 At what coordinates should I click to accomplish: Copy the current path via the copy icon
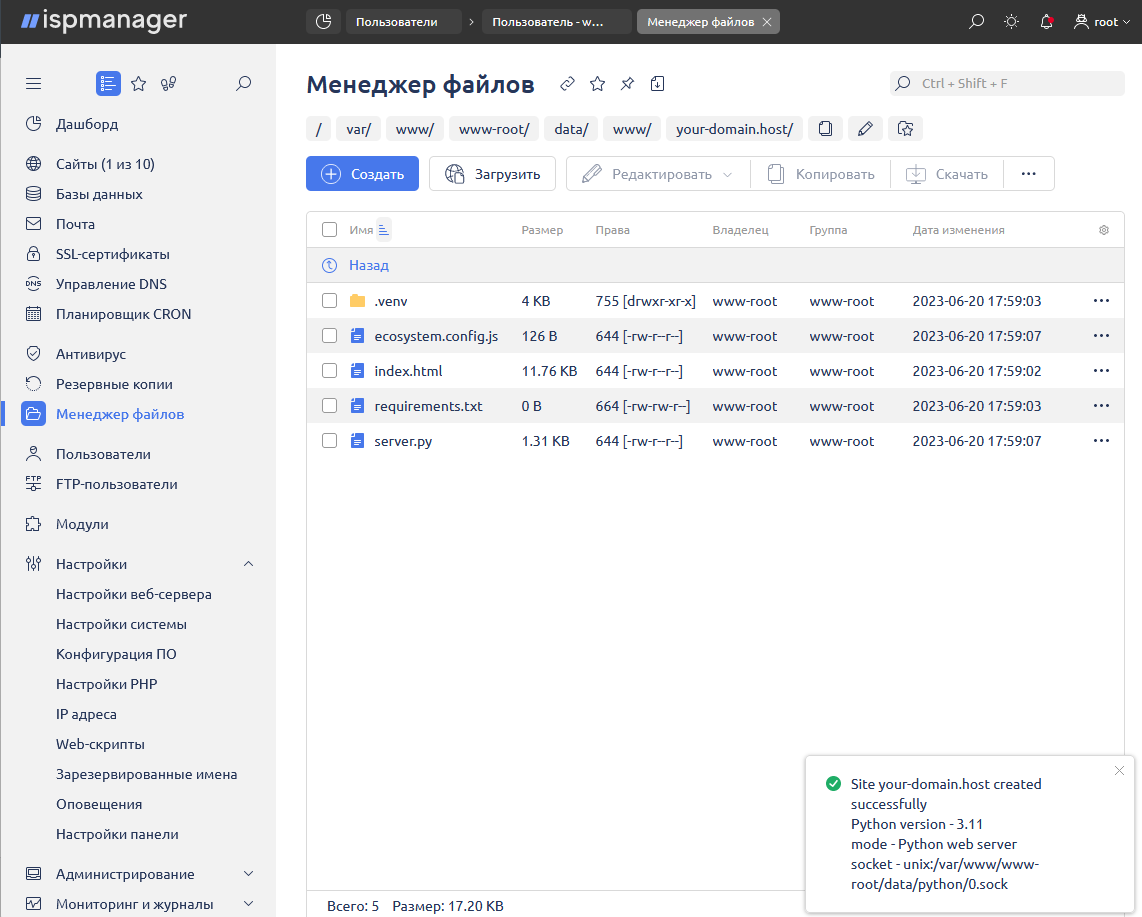tap(825, 128)
